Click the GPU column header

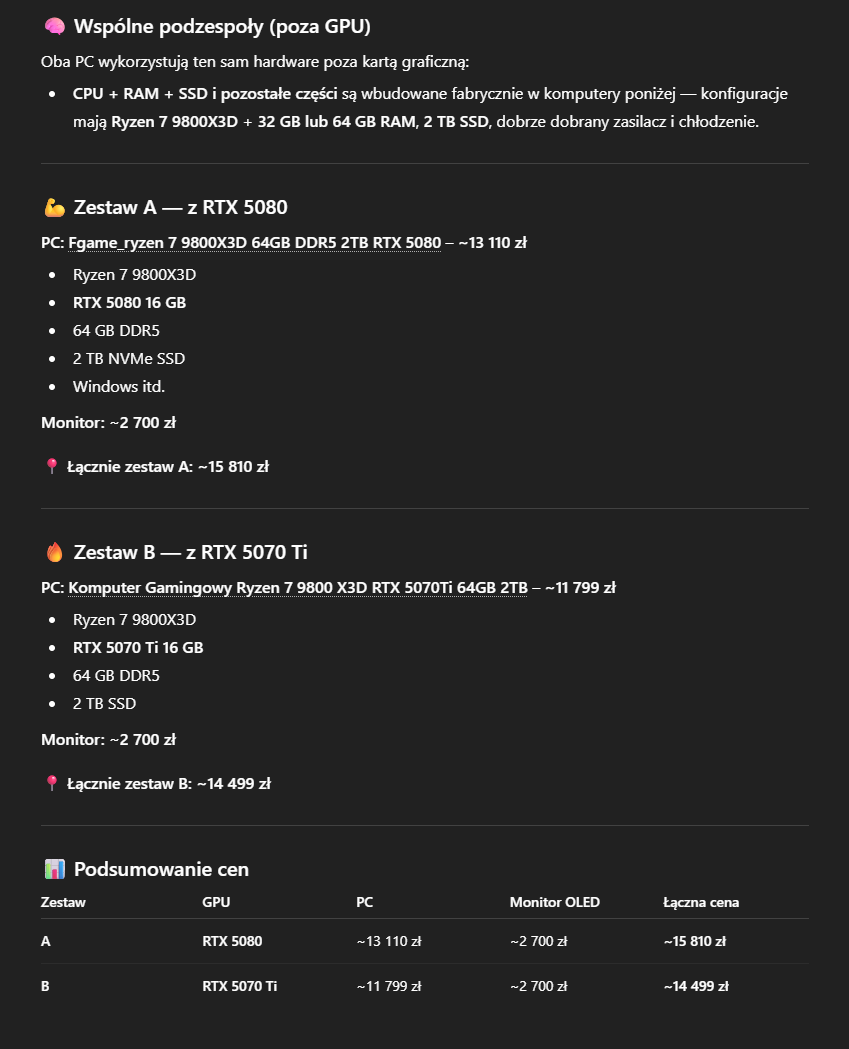[216, 902]
